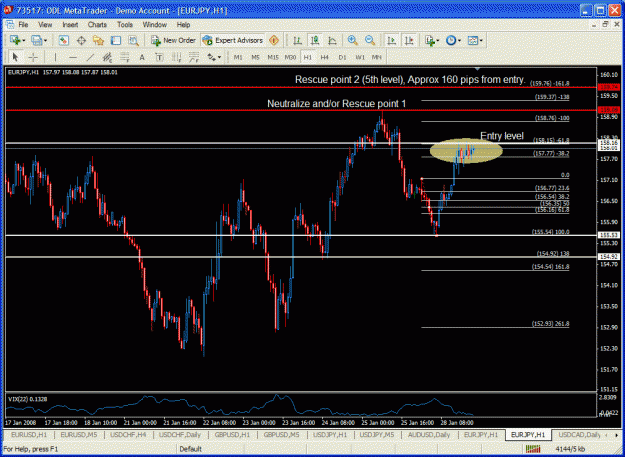The image size is (625, 457).
Task: Open the Insert menu
Action: pyautogui.click(x=70, y=25)
